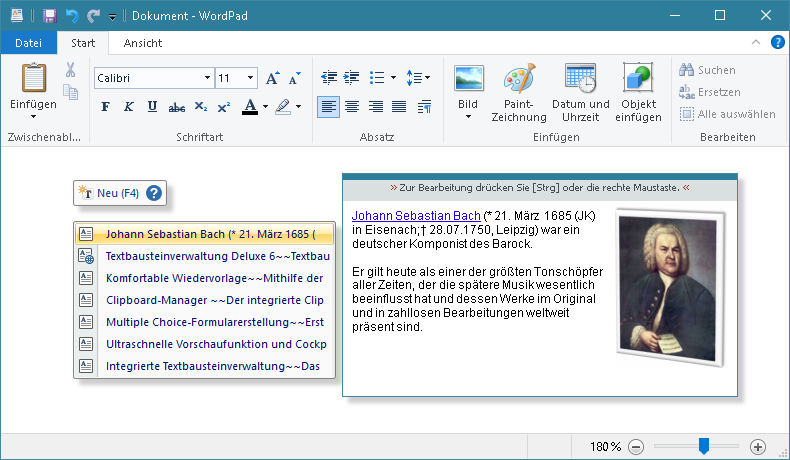Screen dimensions: 790x460
Task: Enable center paragraph alignment
Action: [351, 107]
